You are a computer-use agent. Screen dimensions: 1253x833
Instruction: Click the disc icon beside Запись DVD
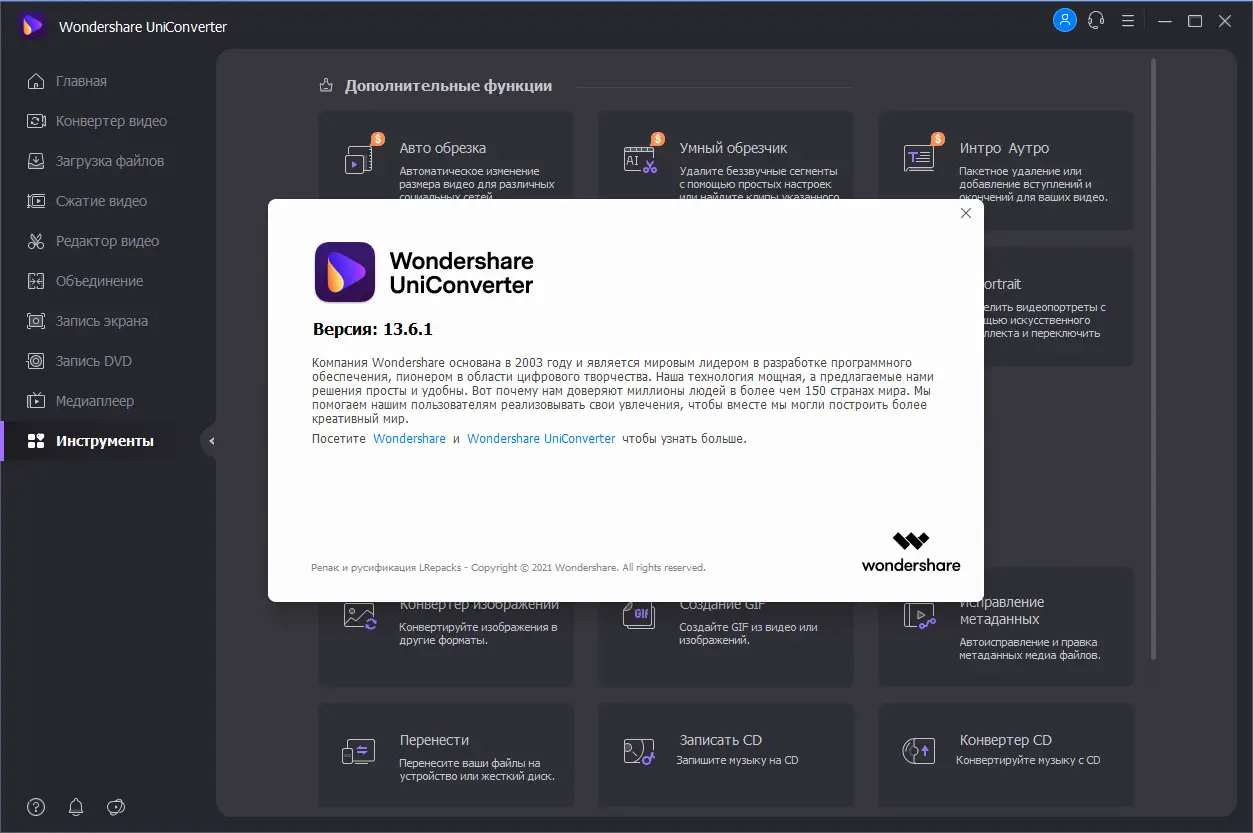(x=36, y=361)
